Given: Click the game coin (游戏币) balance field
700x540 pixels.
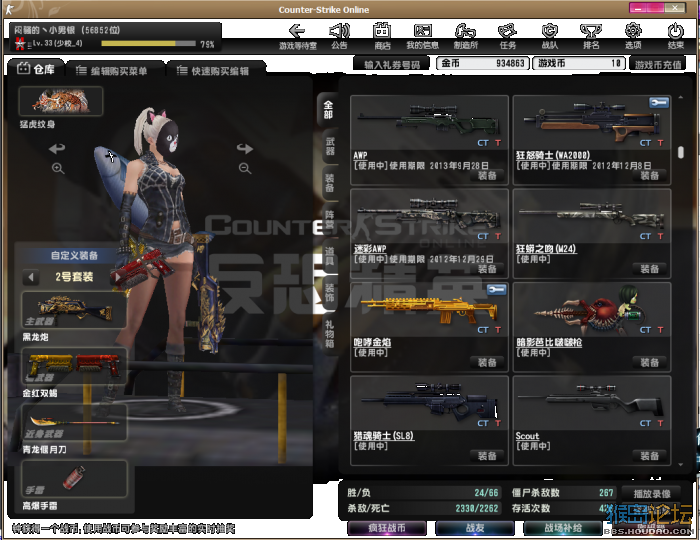Looking at the screenshot, I should point(579,63).
